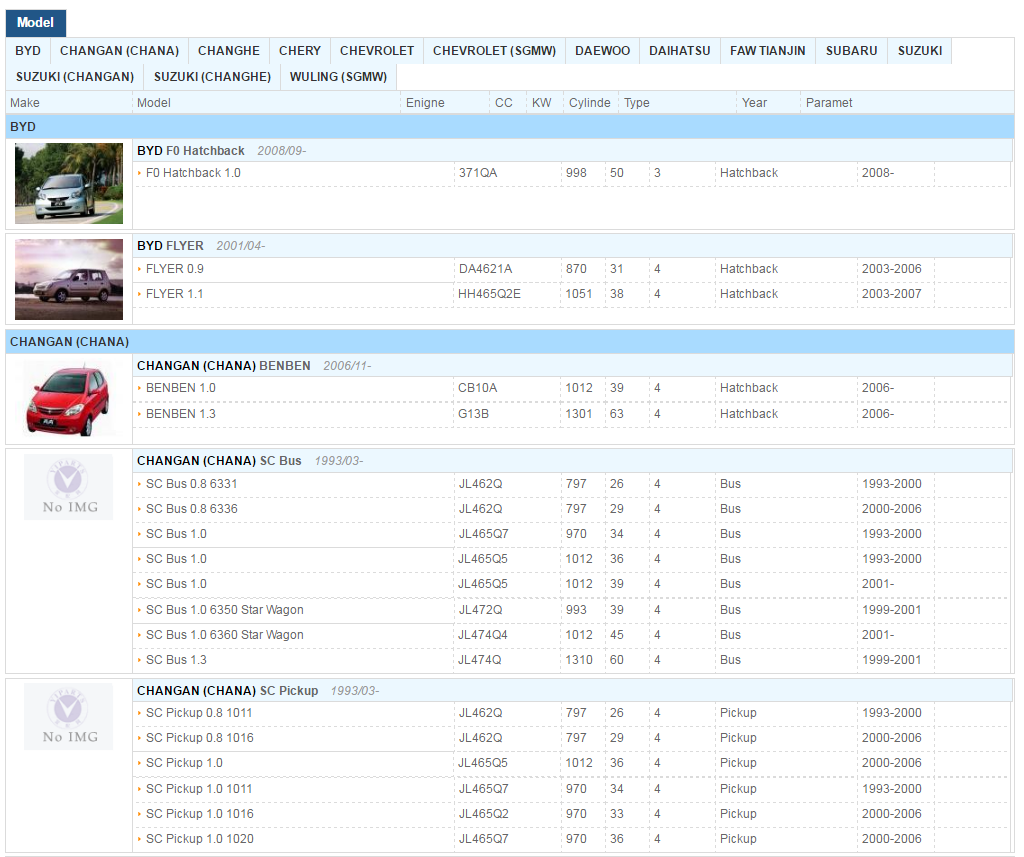Open the SC Pickup 1.0 JL465Q5 entry
This screenshot has height=857, width=1024.
184,763
